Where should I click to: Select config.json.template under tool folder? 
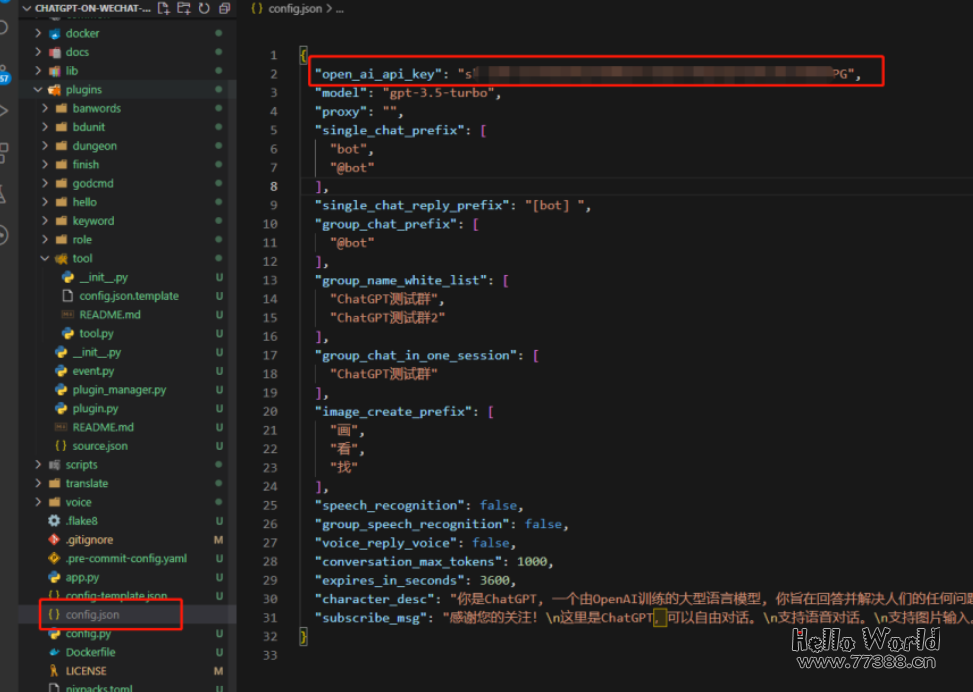pos(128,296)
